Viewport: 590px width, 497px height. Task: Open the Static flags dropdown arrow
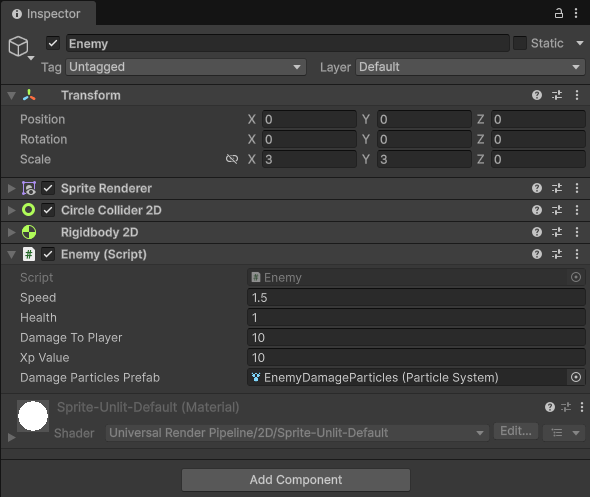point(580,43)
